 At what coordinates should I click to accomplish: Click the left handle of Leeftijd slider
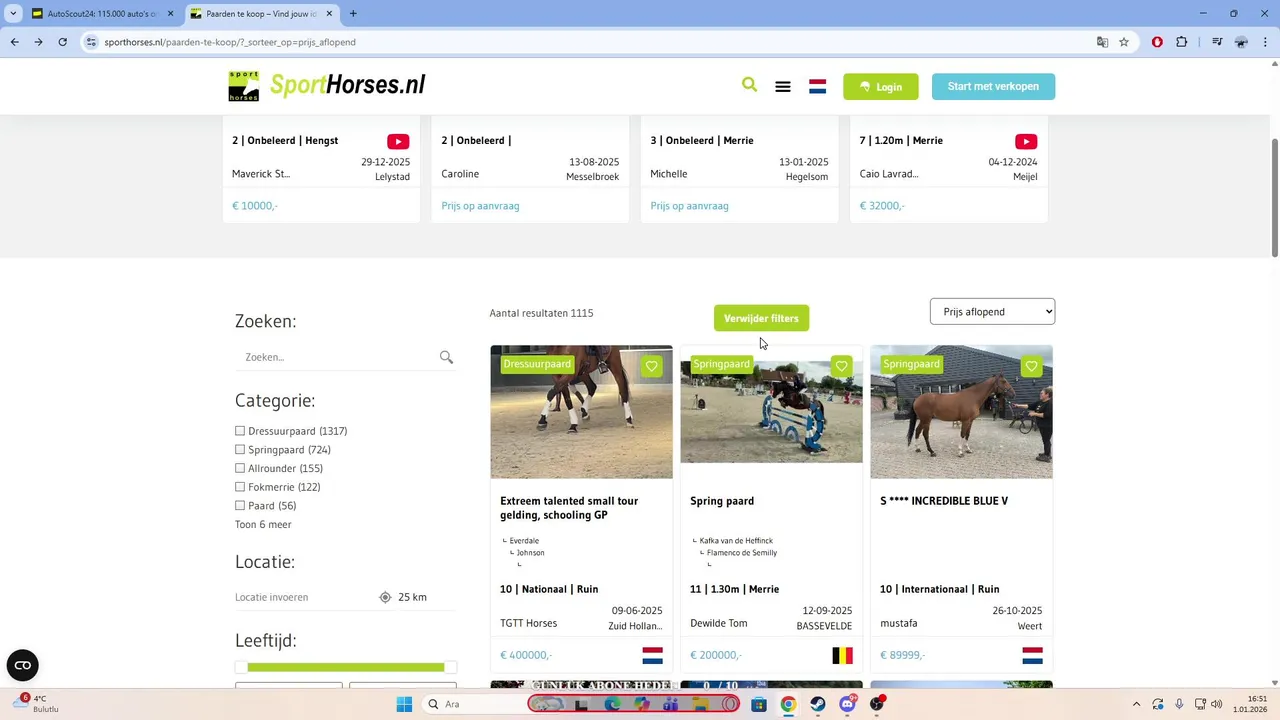241,667
